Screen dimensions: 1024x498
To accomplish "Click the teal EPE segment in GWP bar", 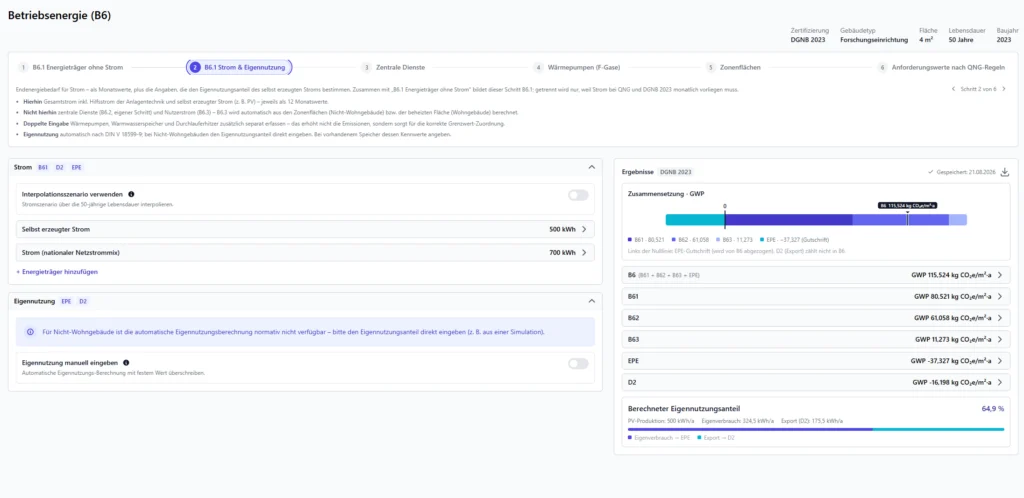I will click(x=695, y=220).
